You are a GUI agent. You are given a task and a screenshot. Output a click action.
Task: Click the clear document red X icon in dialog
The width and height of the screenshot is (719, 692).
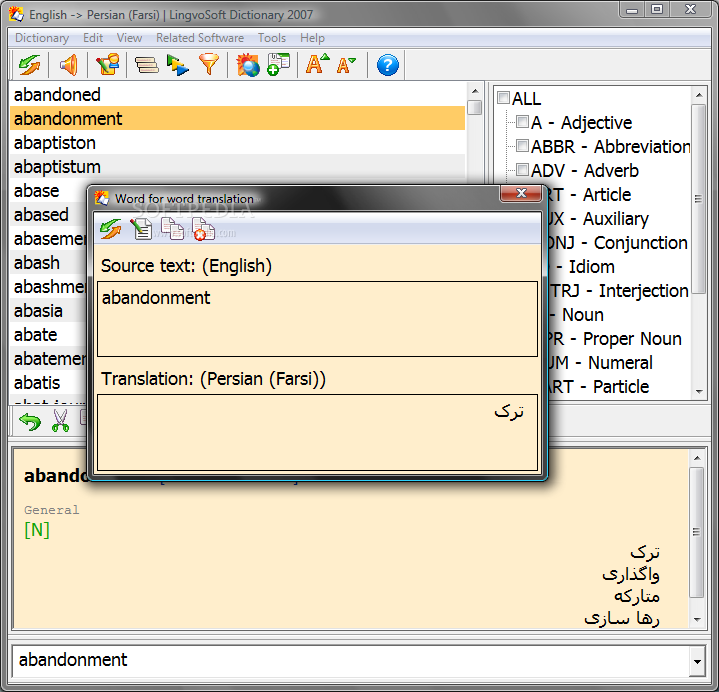(x=203, y=228)
